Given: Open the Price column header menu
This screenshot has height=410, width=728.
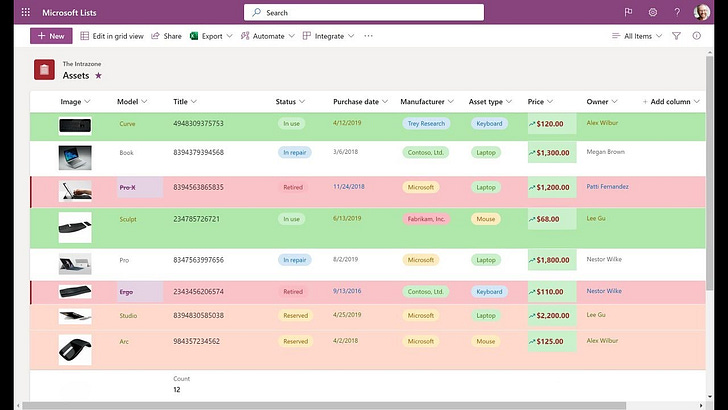Looking at the screenshot, I should coord(540,101).
